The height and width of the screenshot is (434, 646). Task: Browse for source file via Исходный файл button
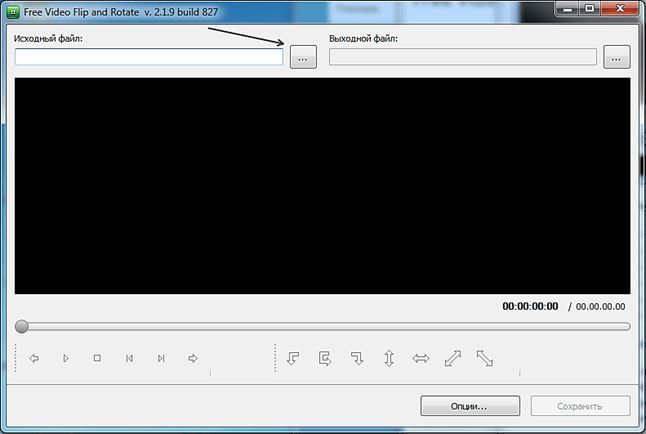coord(303,57)
